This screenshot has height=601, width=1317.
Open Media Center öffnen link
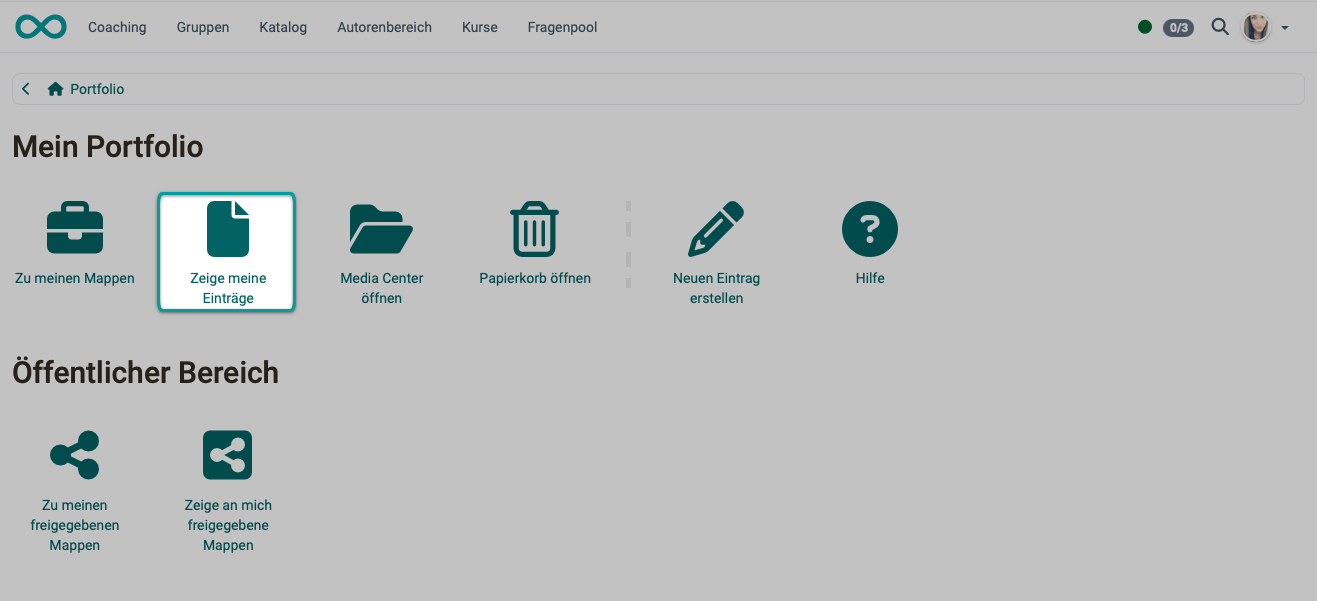[x=381, y=288]
